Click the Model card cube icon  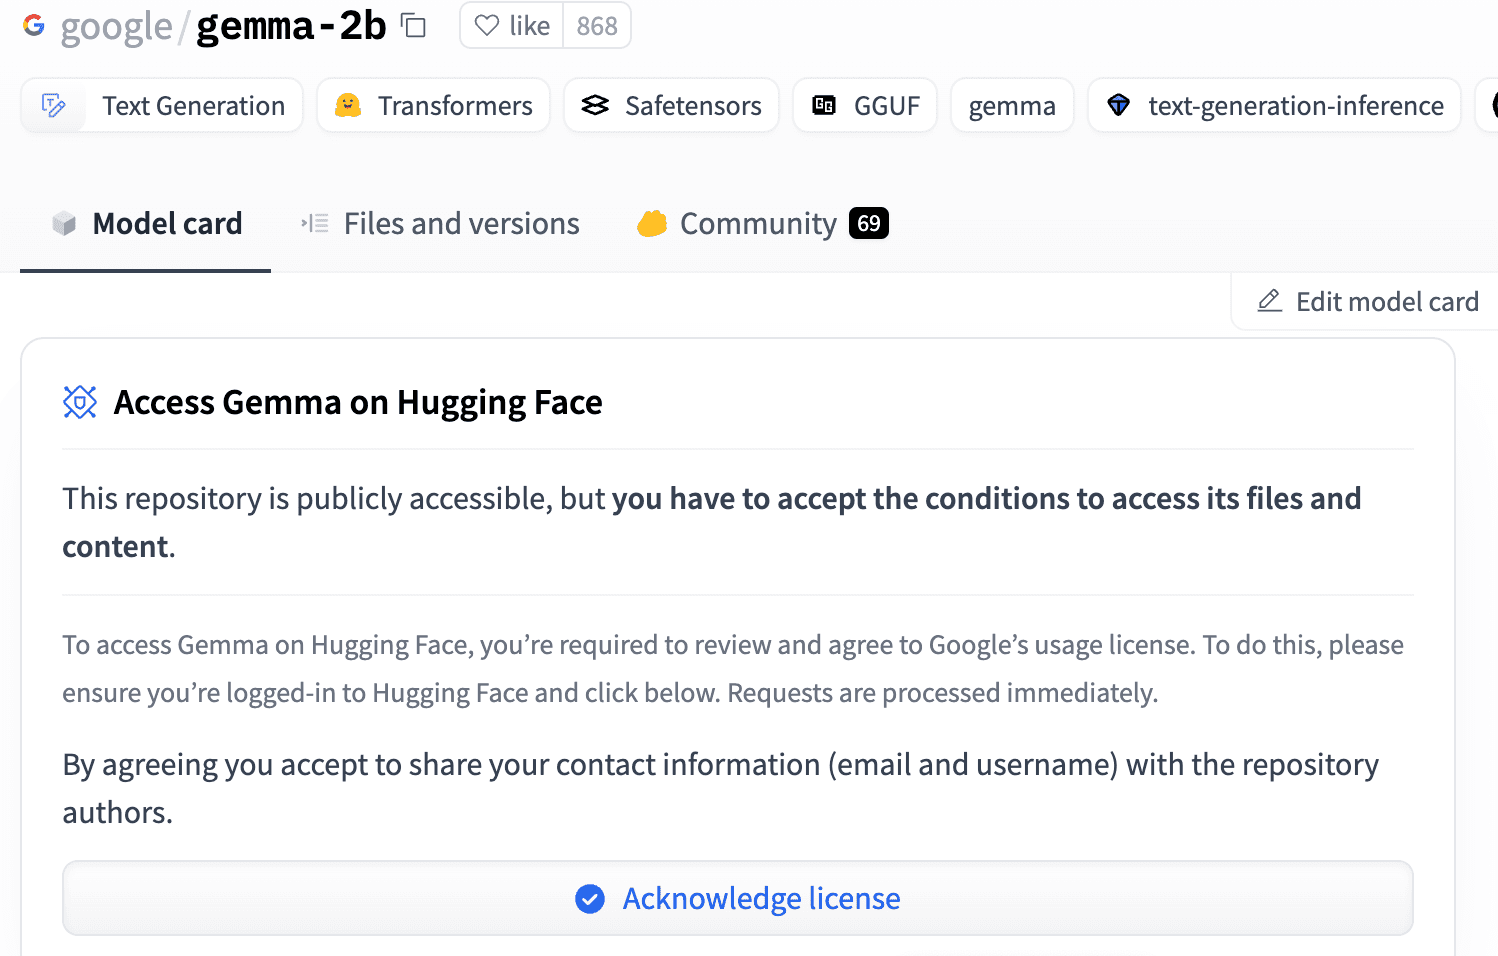(x=64, y=224)
